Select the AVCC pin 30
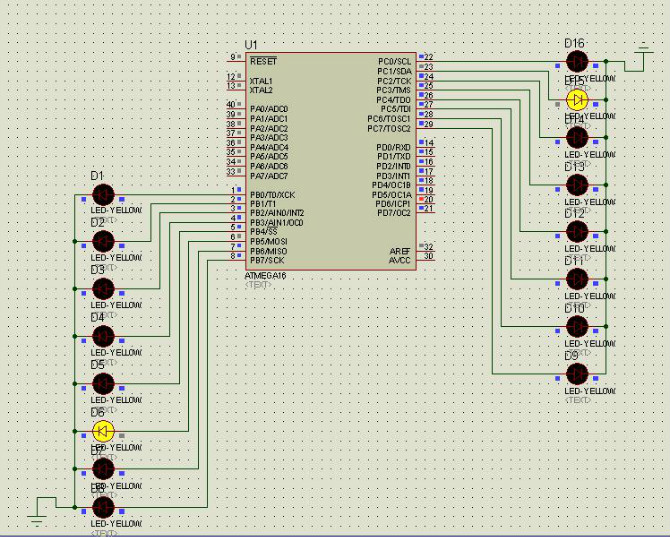Screen dimensions: 670x537 pyautogui.click(x=426, y=257)
